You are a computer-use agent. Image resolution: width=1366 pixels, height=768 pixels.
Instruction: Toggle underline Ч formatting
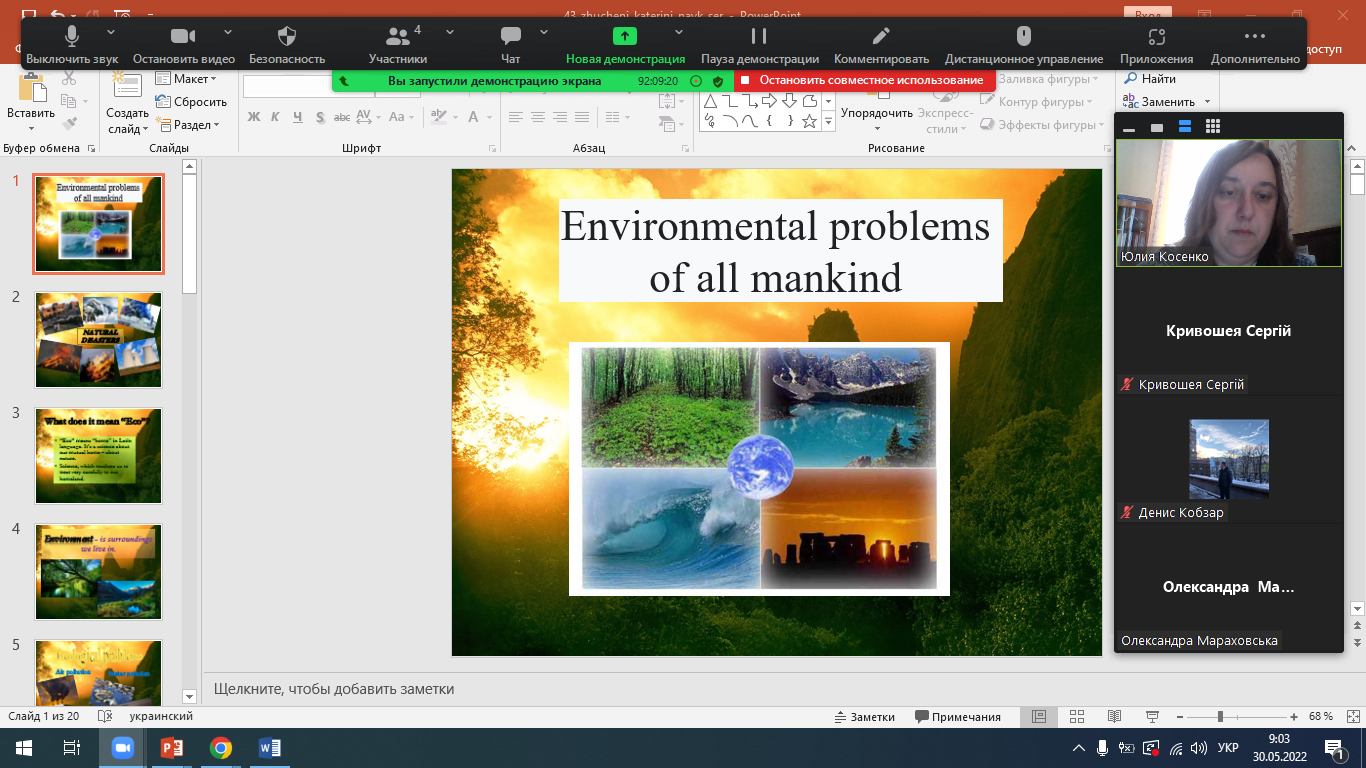tap(298, 117)
